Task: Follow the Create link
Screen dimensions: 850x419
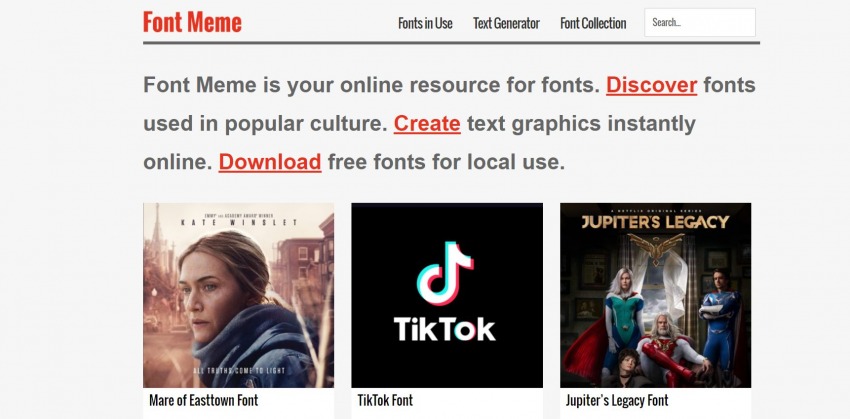Action: point(427,124)
